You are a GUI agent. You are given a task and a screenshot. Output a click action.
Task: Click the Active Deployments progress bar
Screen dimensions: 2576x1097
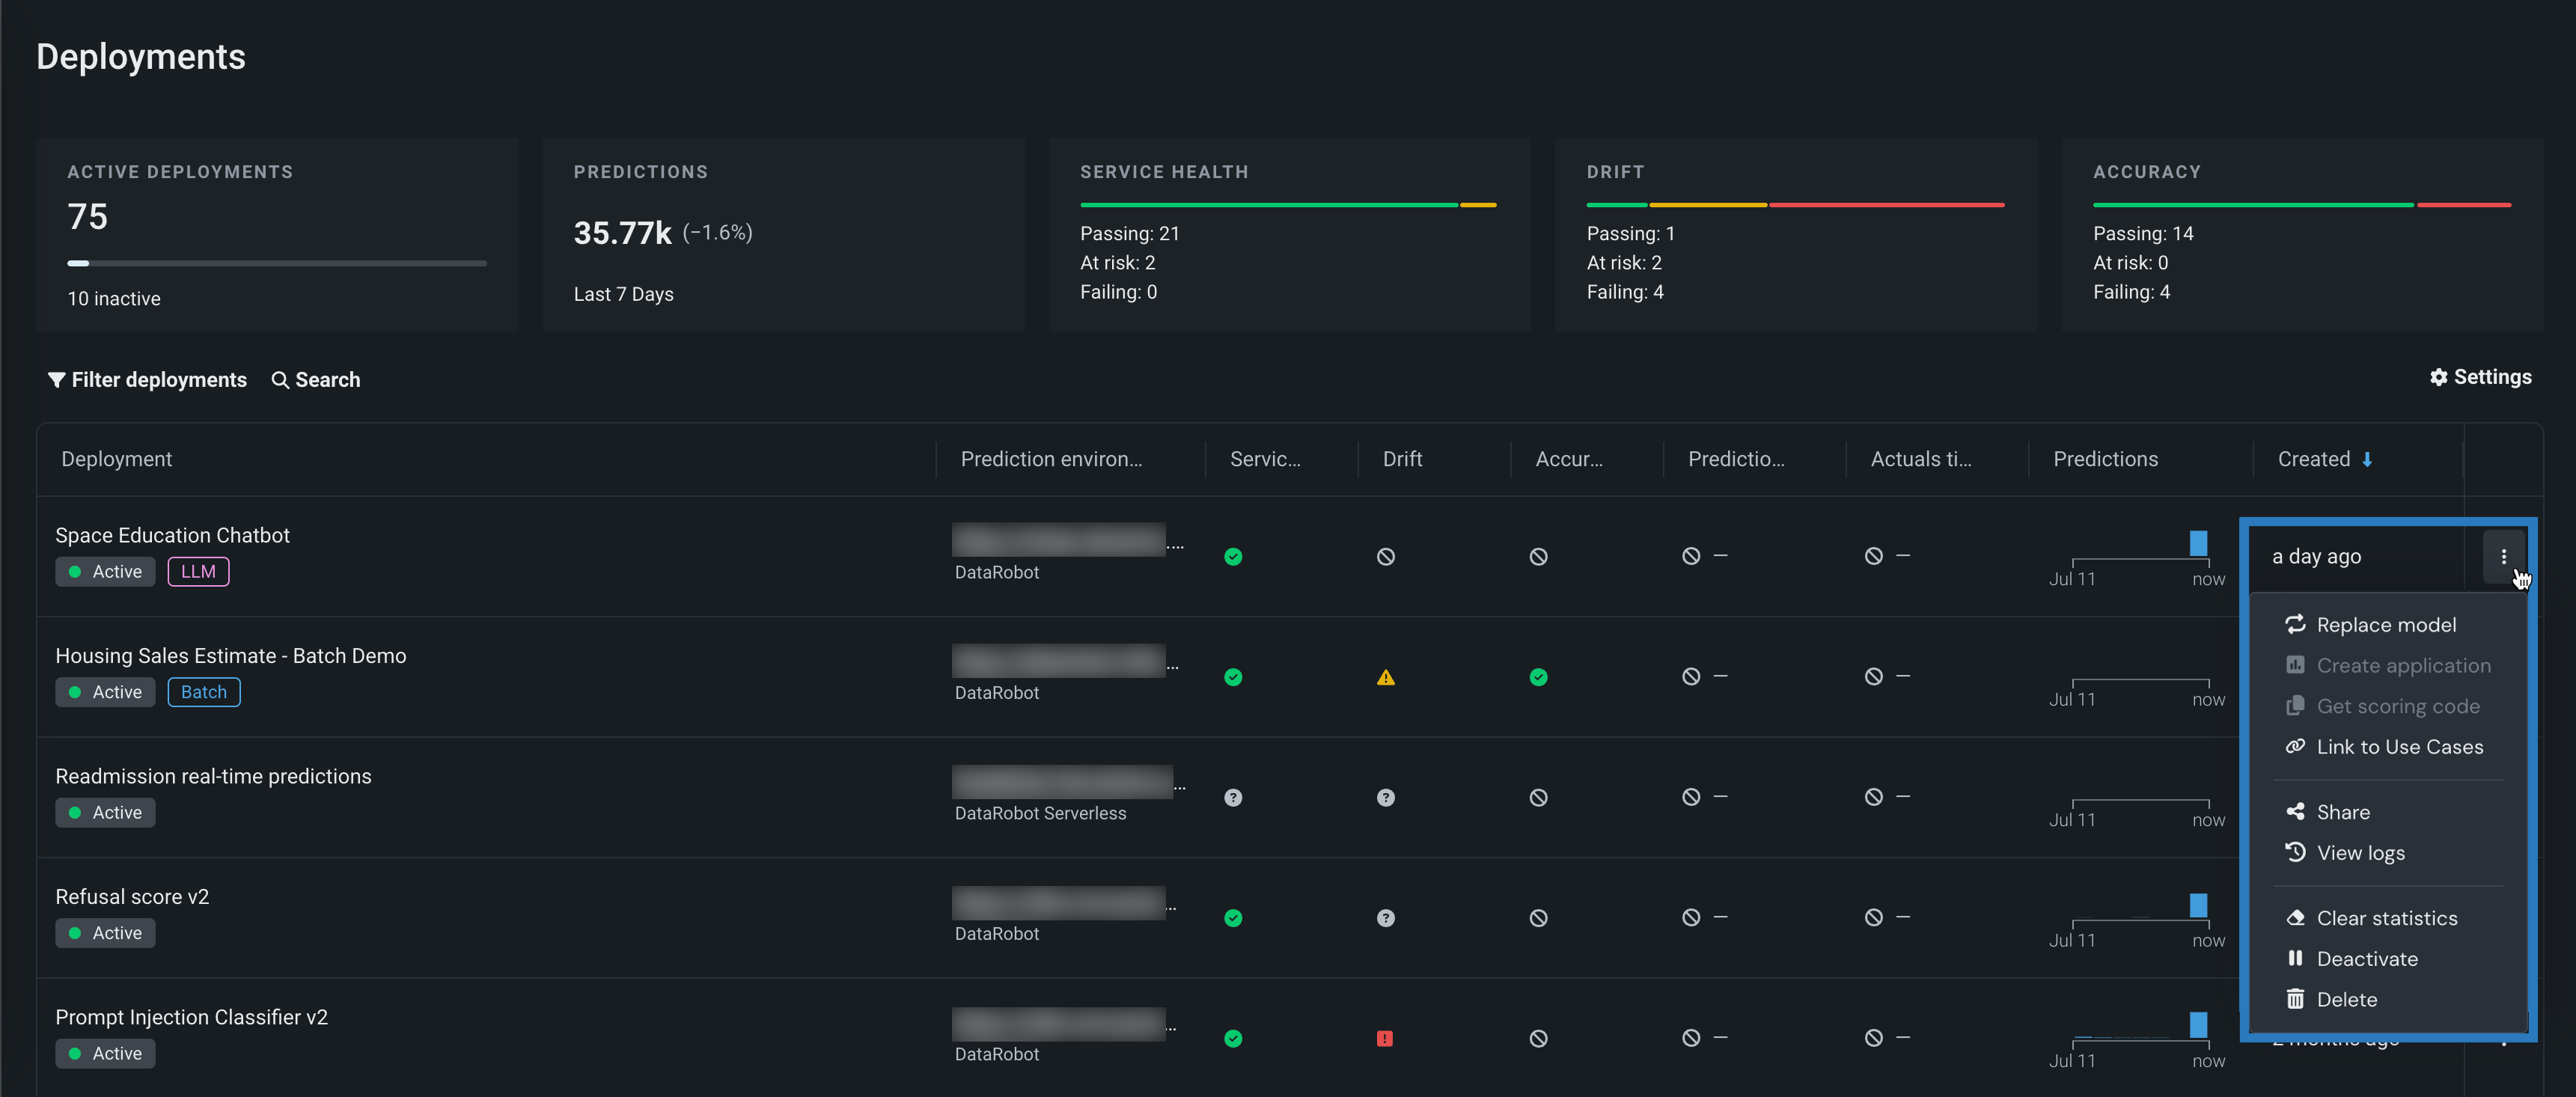click(276, 263)
